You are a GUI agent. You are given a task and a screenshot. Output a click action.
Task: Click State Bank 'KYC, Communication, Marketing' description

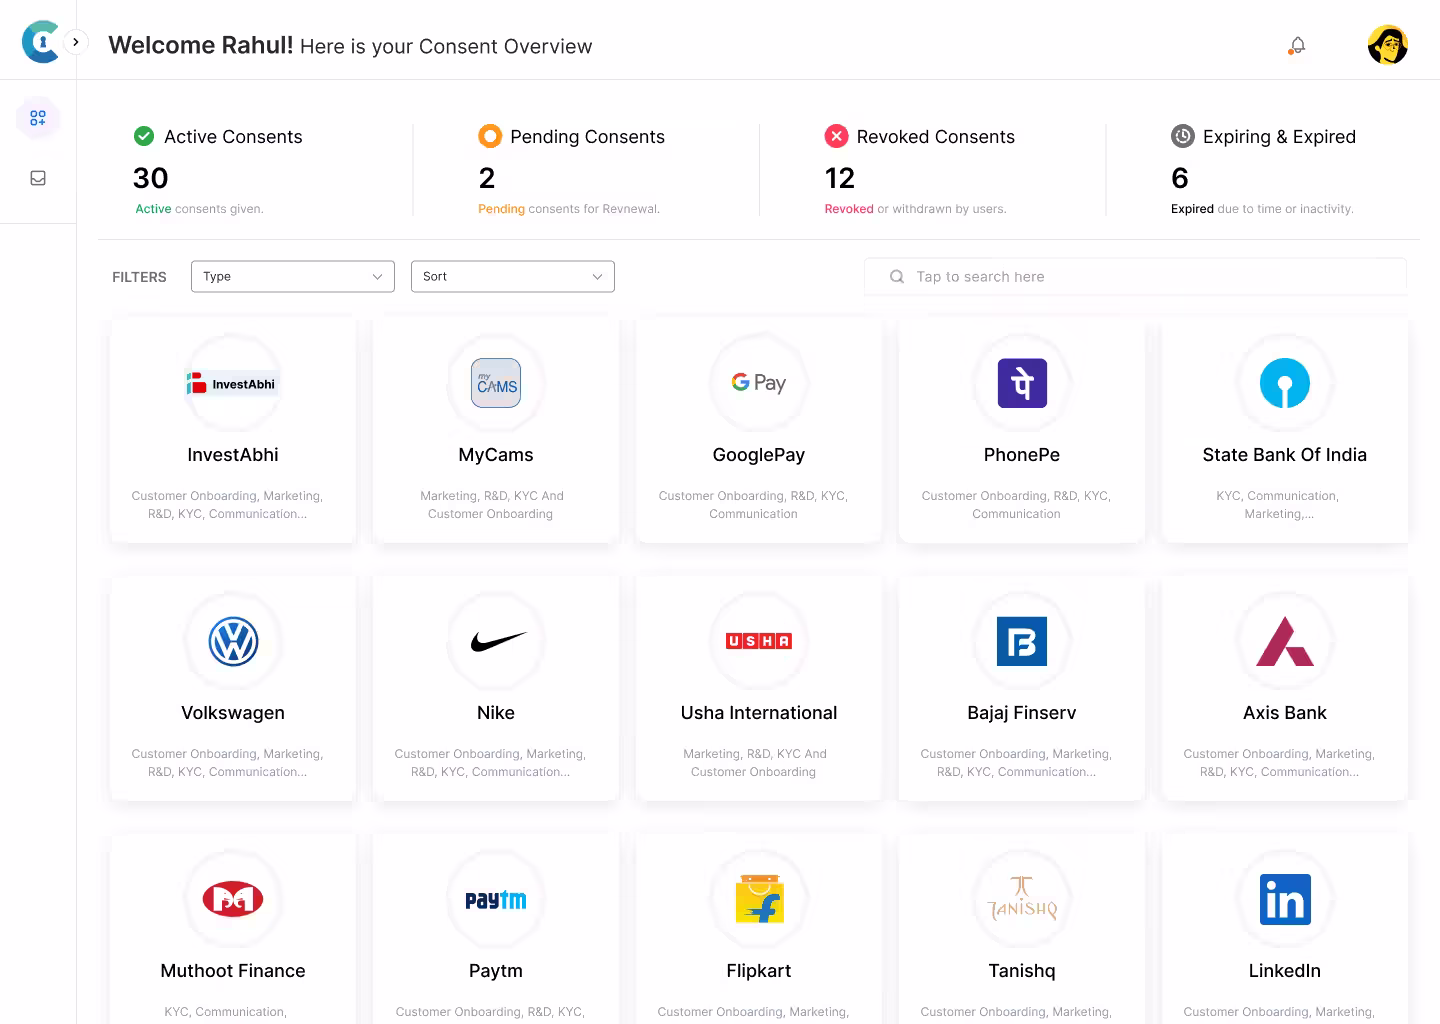1278,505
